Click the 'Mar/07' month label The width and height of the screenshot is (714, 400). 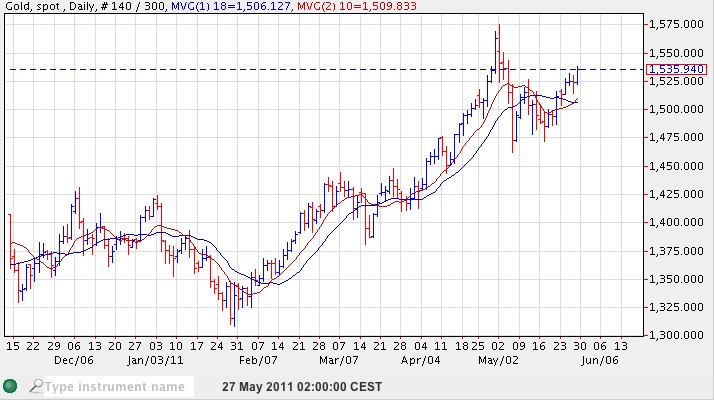pyautogui.click(x=339, y=360)
